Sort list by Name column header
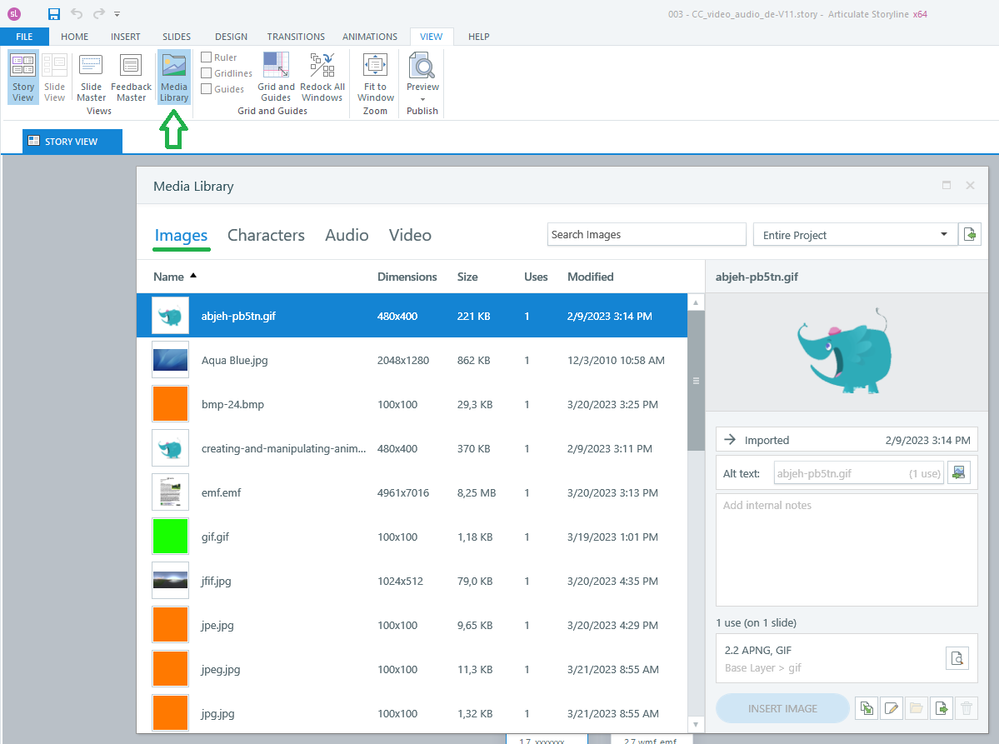 169,277
